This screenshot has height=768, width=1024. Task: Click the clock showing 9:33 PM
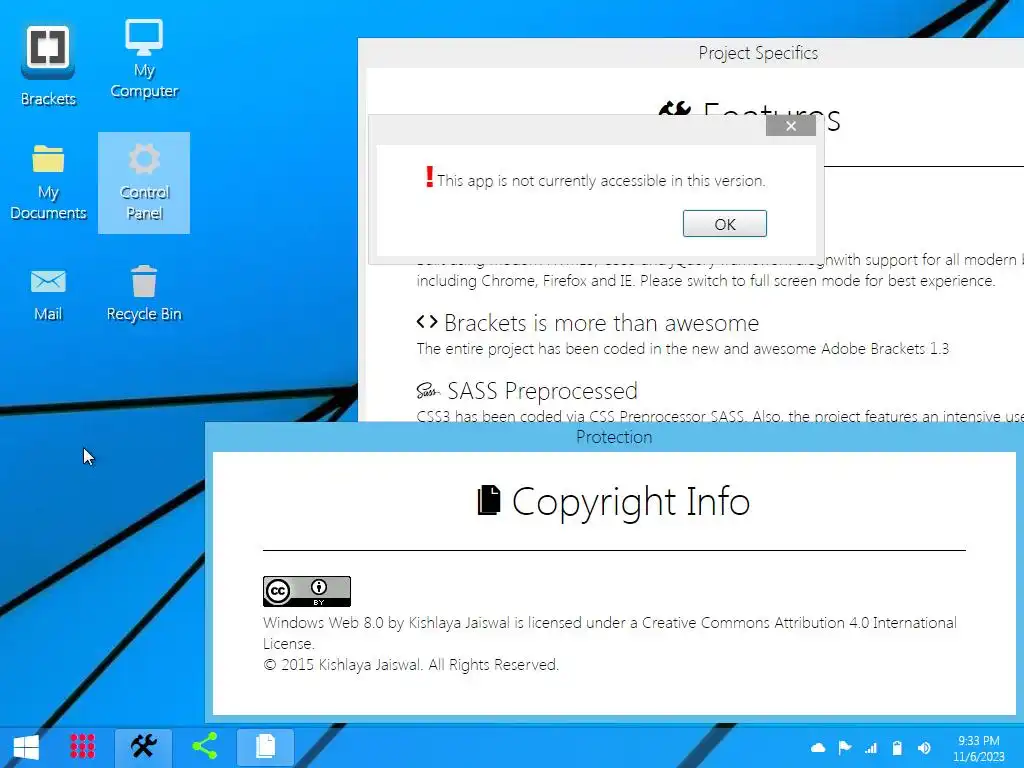[x=978, y=748]
